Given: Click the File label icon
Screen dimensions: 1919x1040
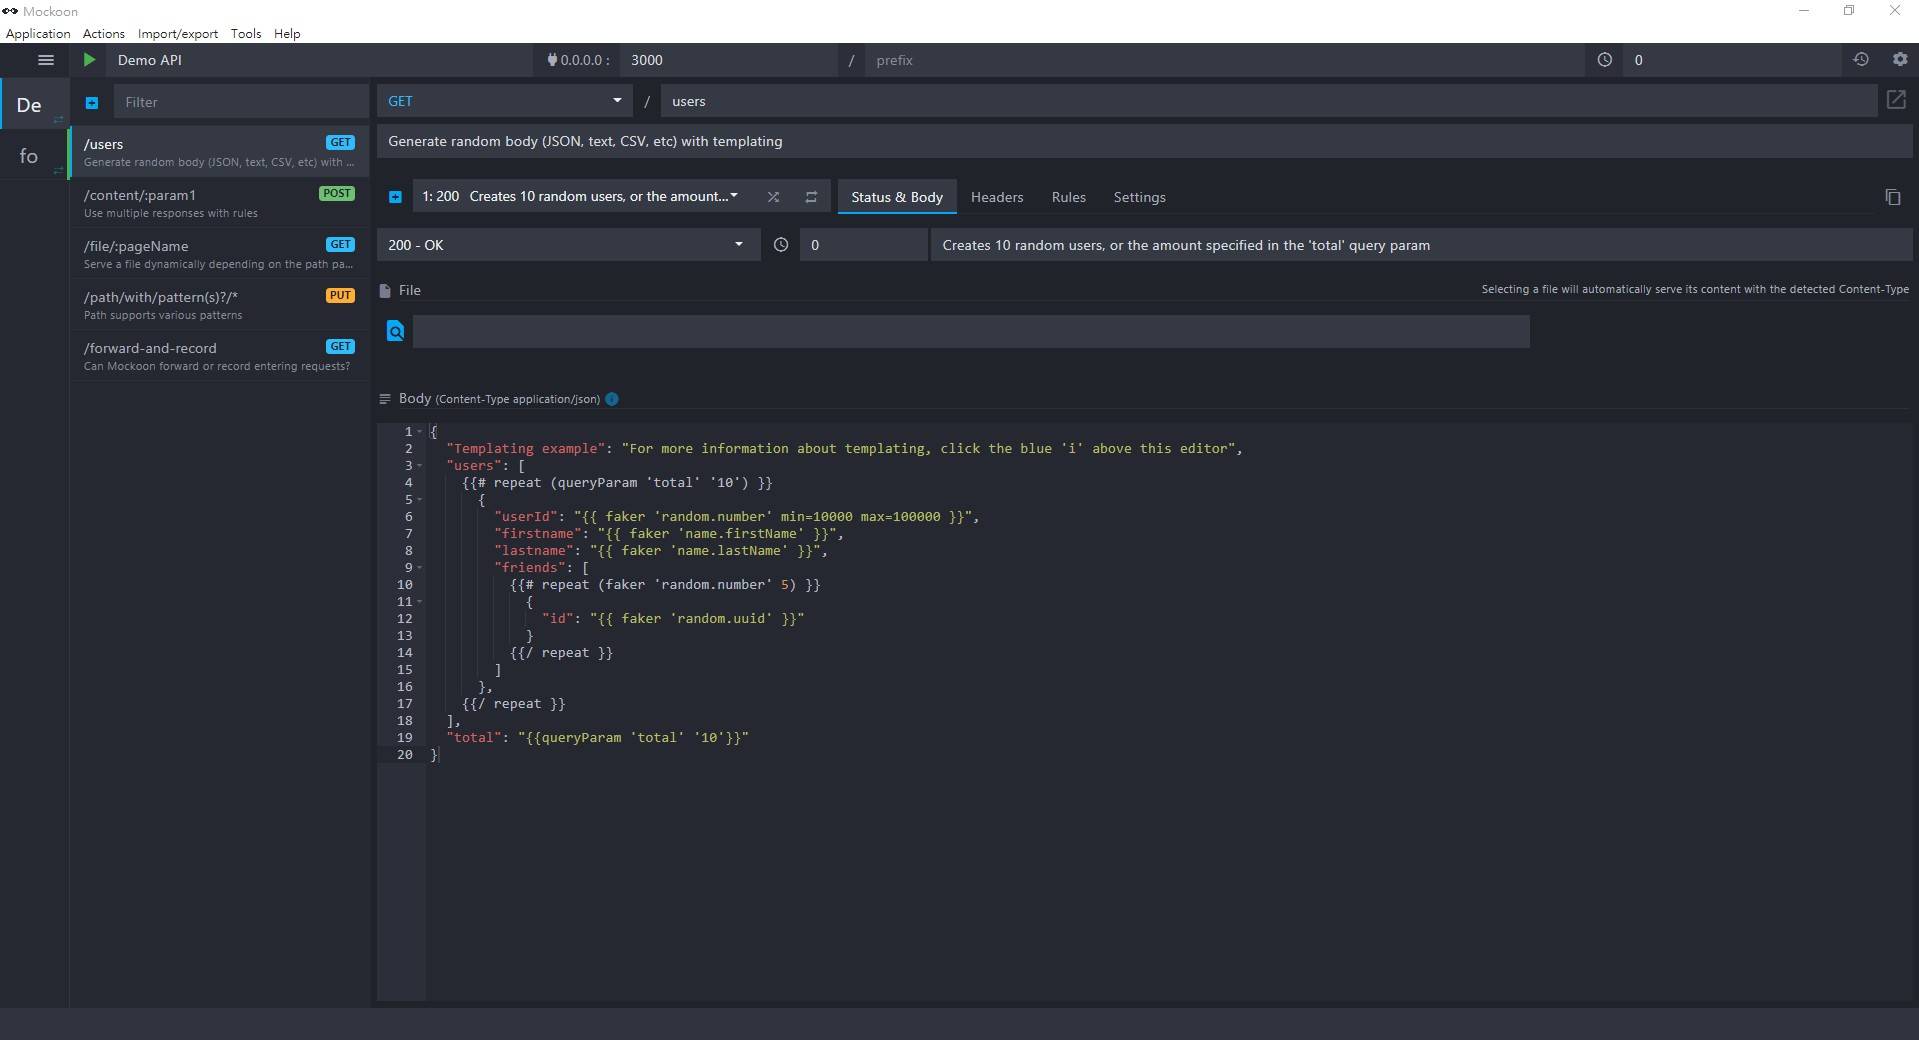Looking at the screenshot, I should tap(385, 291).
